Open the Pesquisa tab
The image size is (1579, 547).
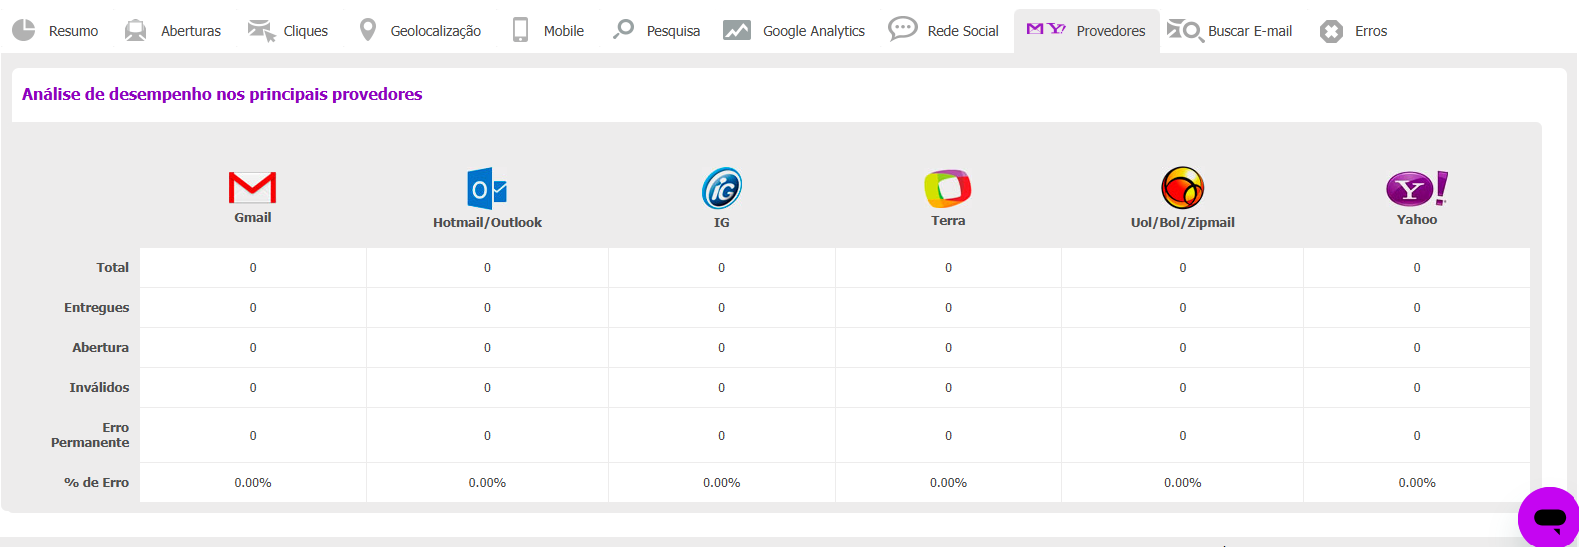point(673,31)
